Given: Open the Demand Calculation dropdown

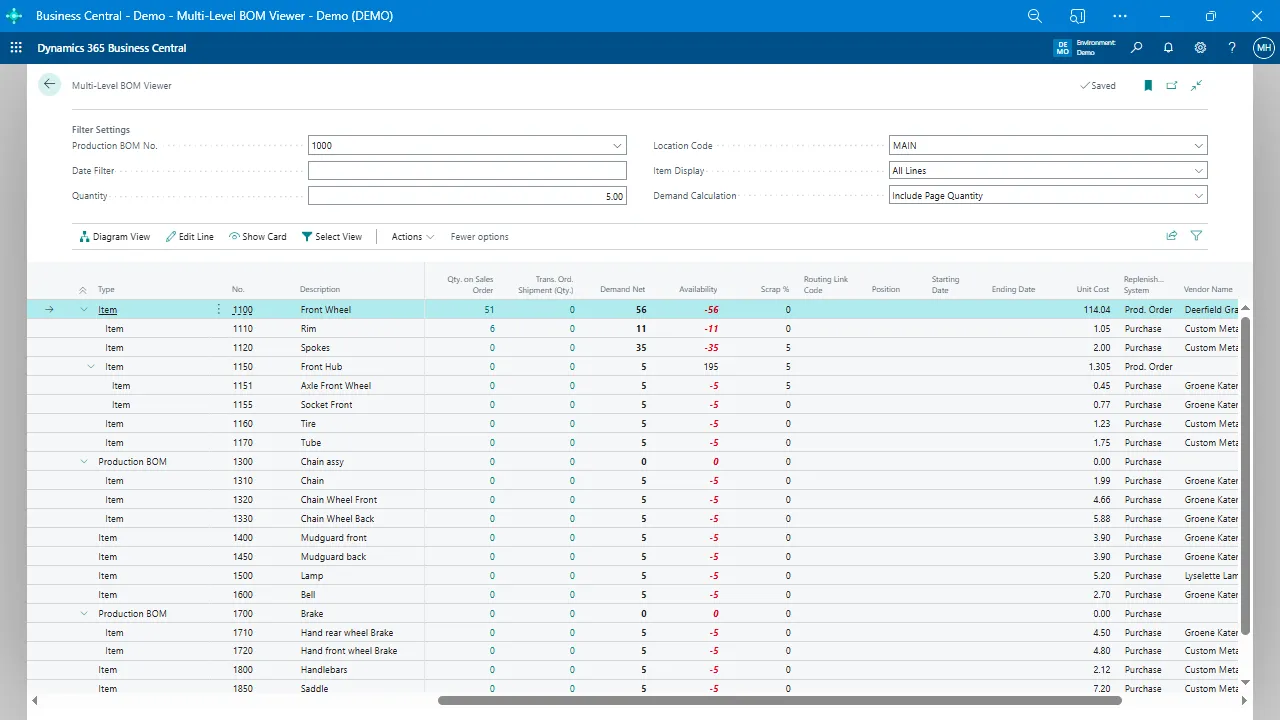Looking at the screenshot, I should coord(1198,196).
